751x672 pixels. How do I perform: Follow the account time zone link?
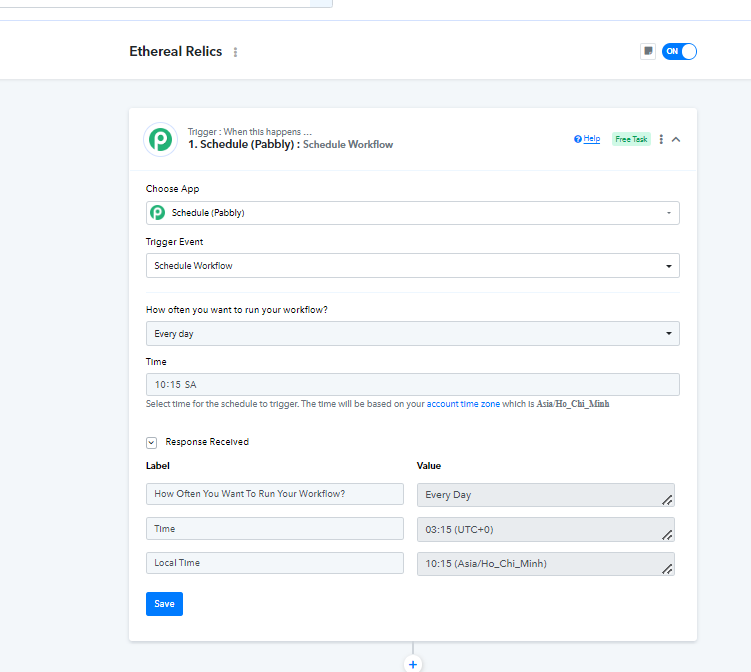tap(463, 404)
